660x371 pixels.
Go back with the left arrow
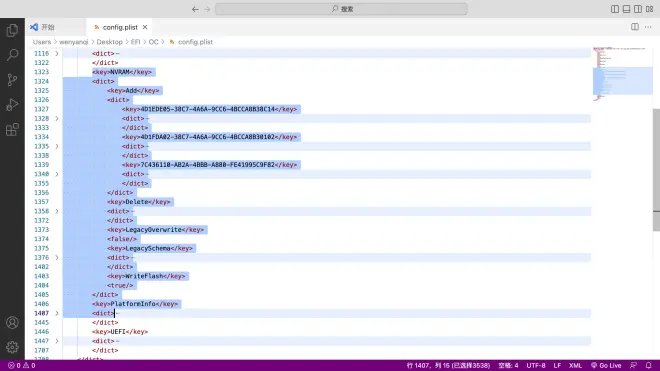(x=195, y=9)
